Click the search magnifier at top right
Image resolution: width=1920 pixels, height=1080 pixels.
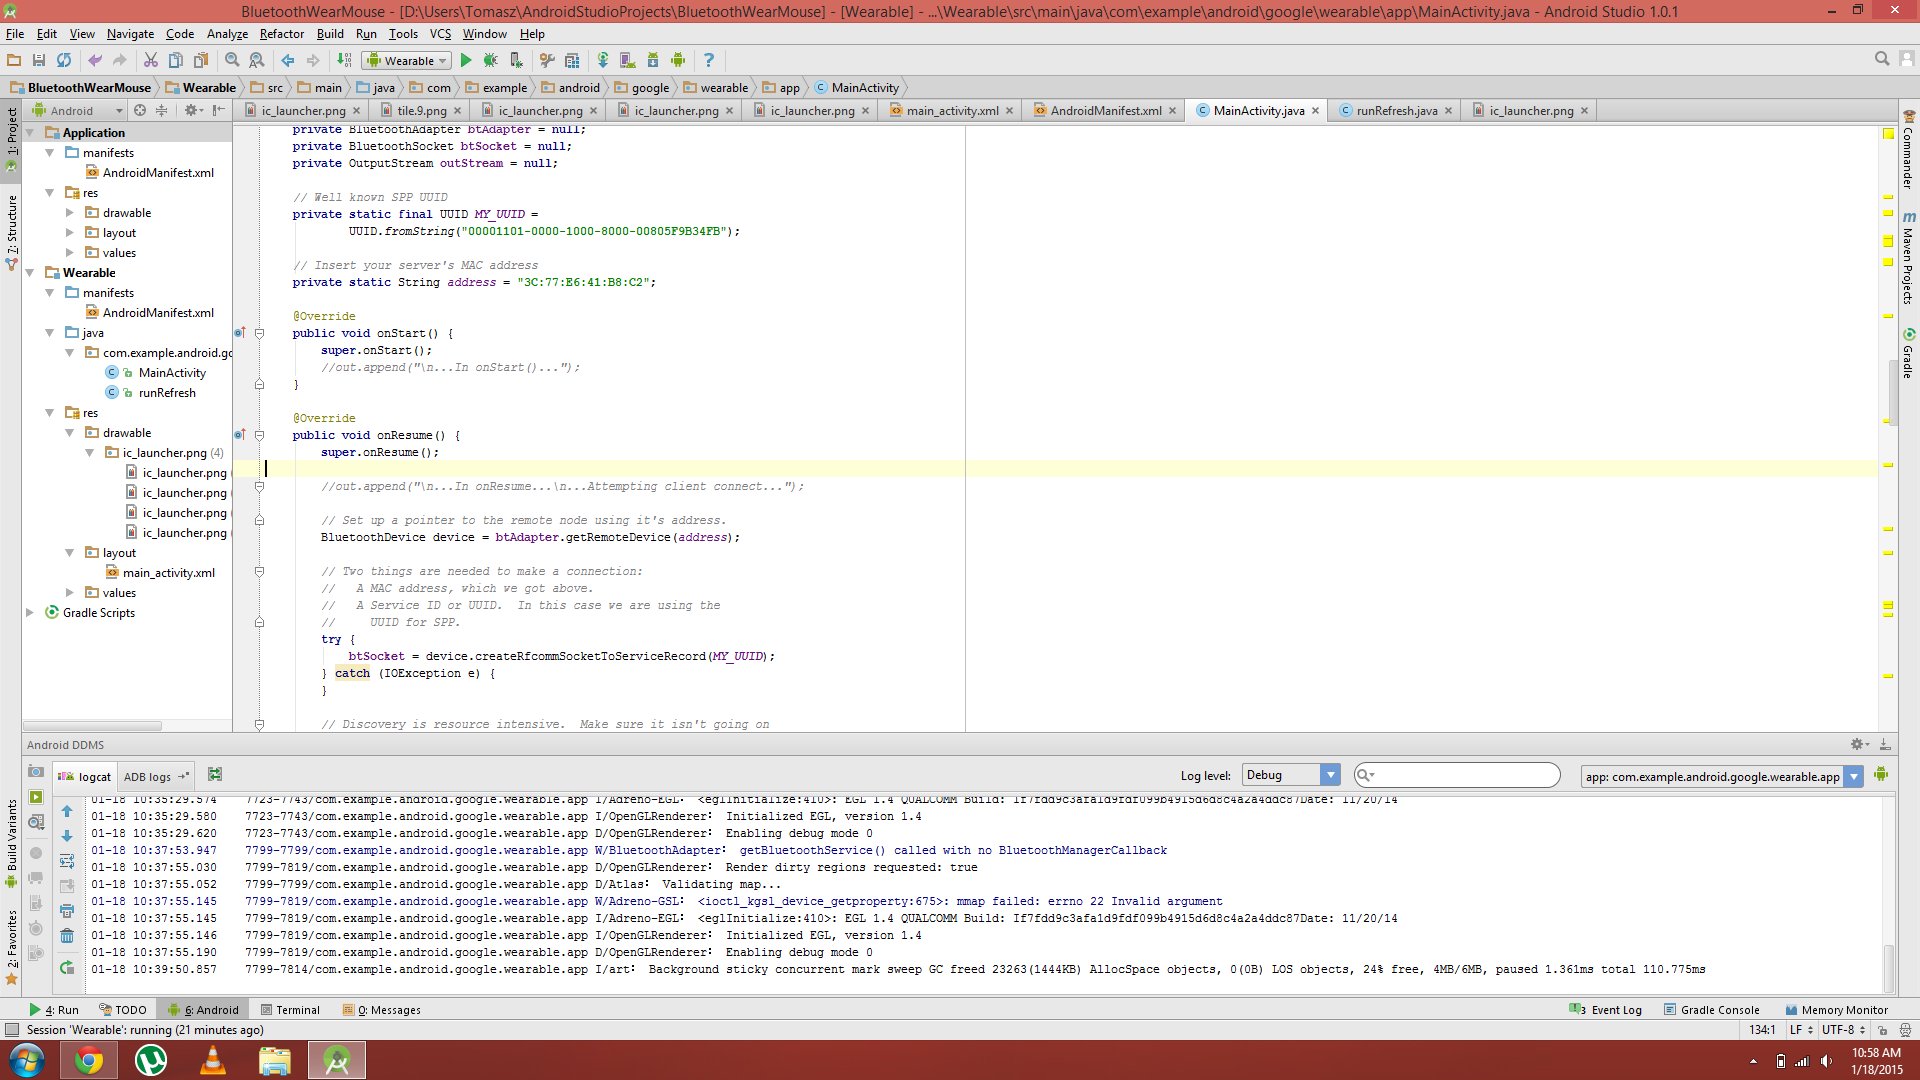point(1881,60)
